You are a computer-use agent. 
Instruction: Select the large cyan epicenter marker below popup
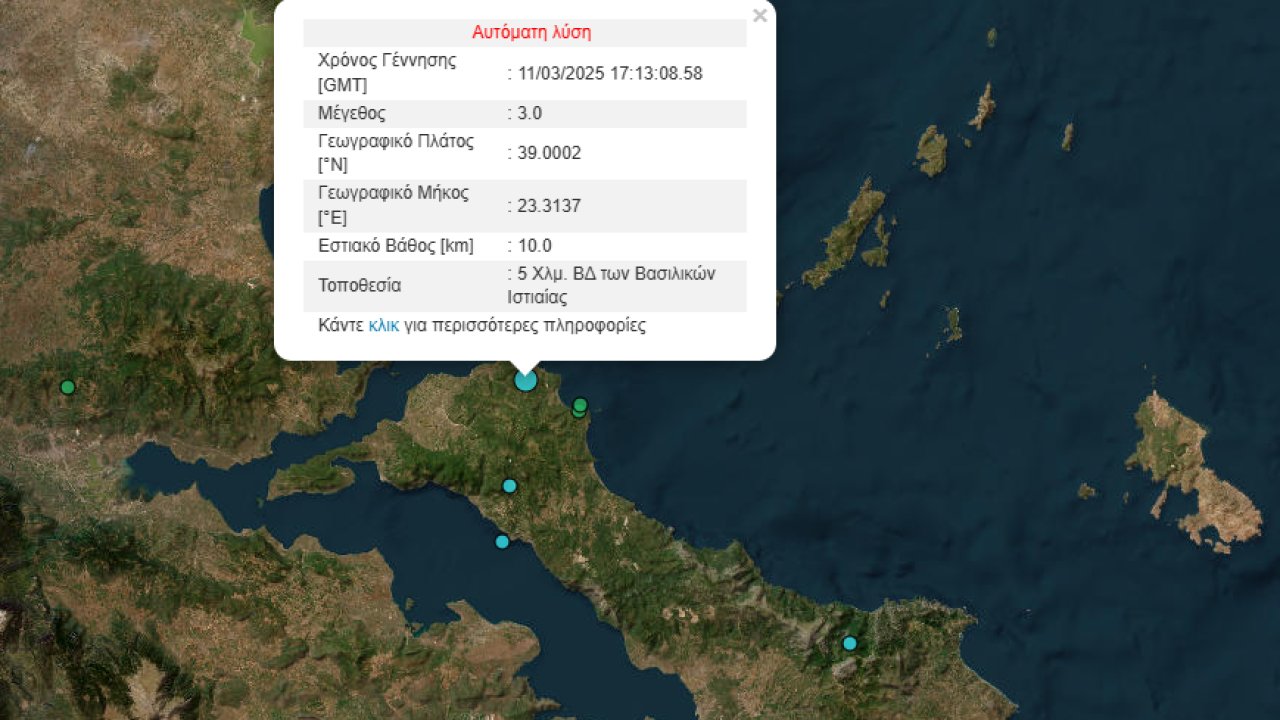(x=526, y=380)
